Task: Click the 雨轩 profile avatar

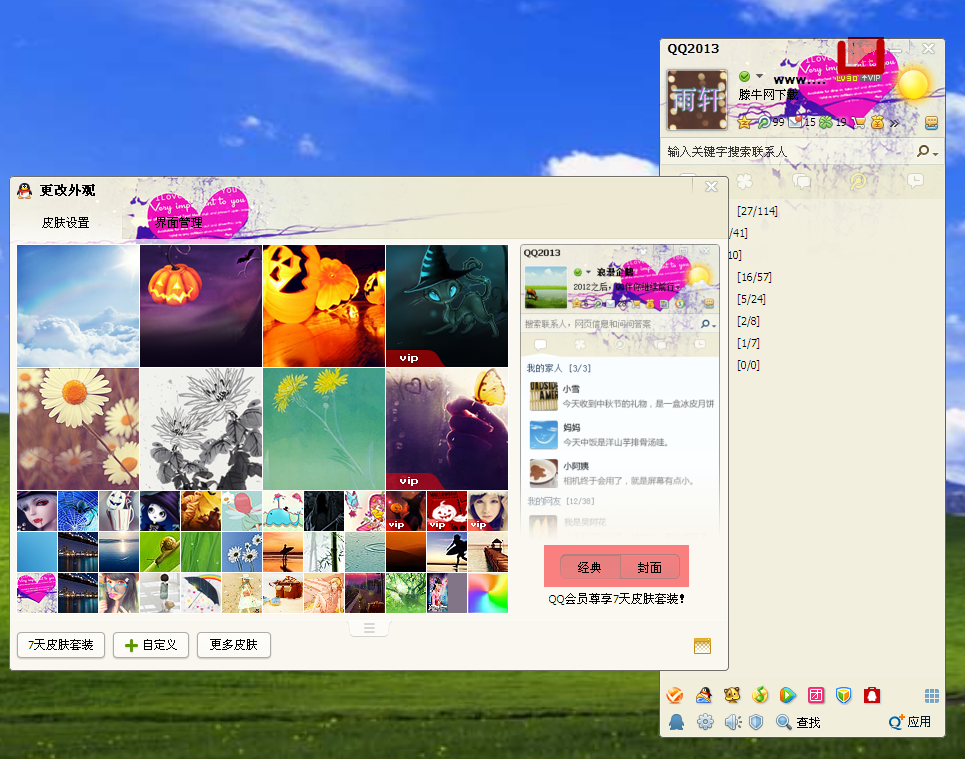Action: coord(697,100)
